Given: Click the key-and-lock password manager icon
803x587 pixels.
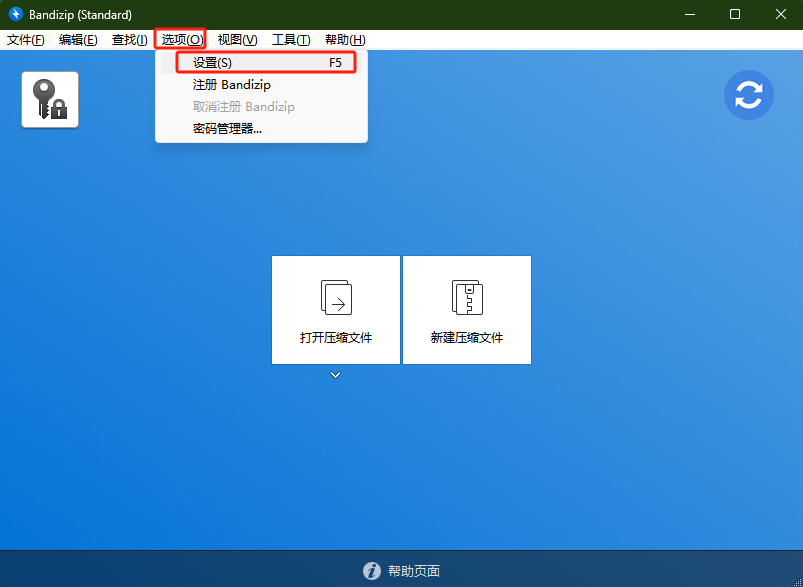Looking at the screenshot, I should (50, 100).
